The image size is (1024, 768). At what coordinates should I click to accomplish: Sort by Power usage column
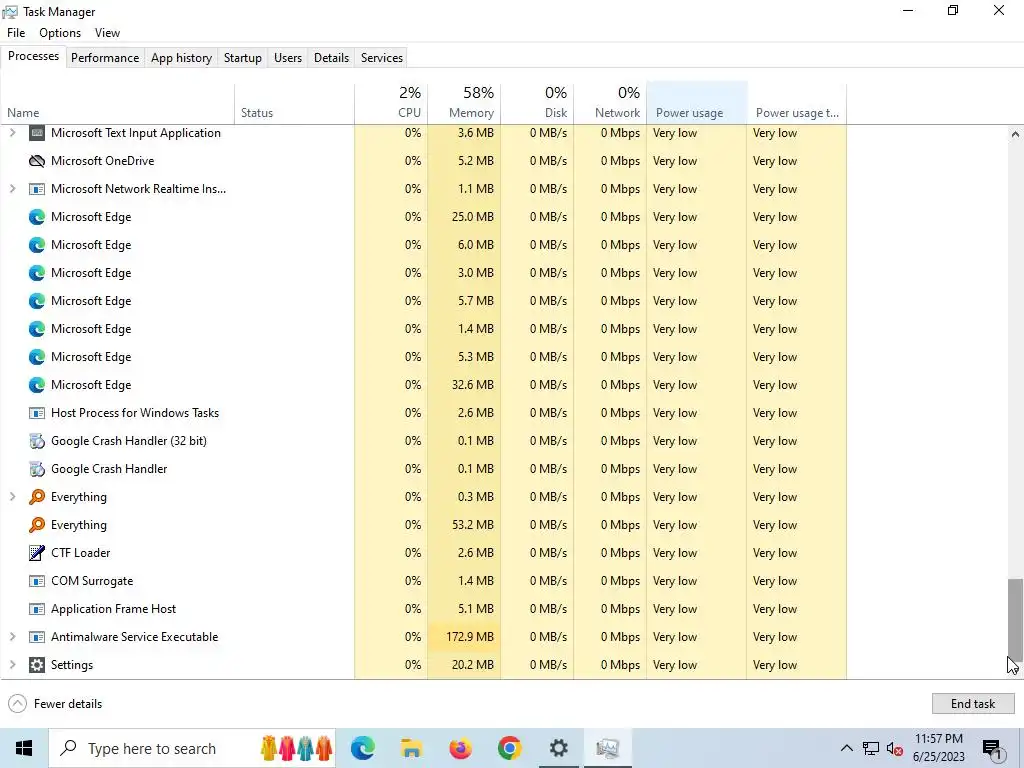coord(697,103)
